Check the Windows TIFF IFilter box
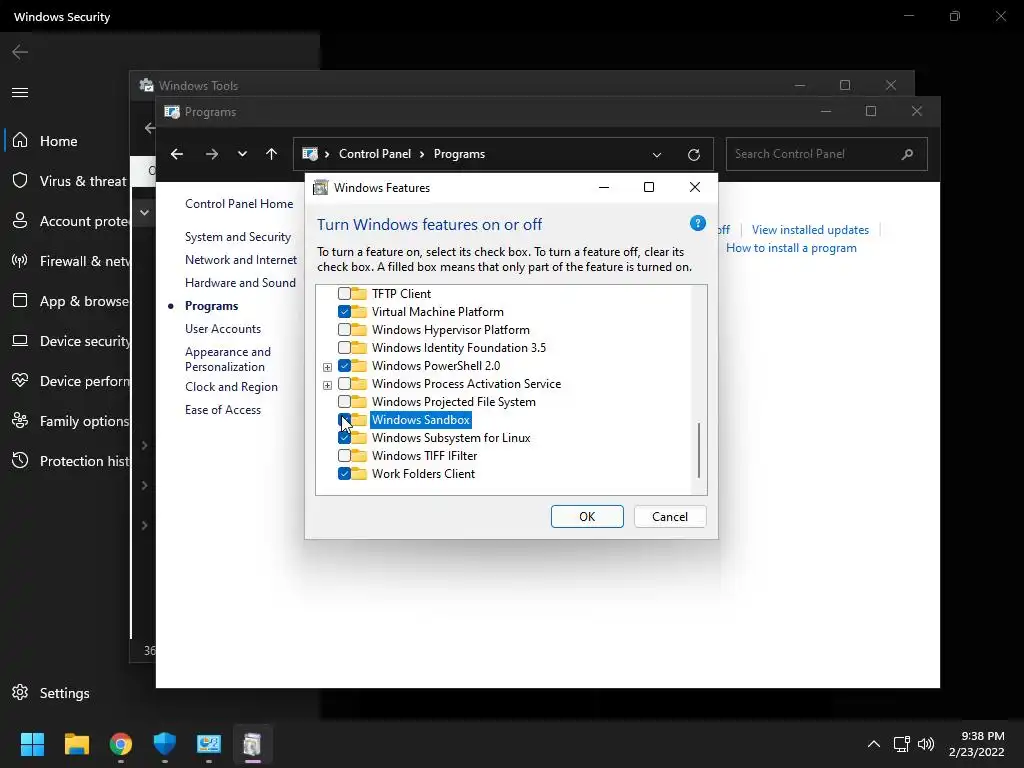The image size is (1024, 768). (344, 455)
